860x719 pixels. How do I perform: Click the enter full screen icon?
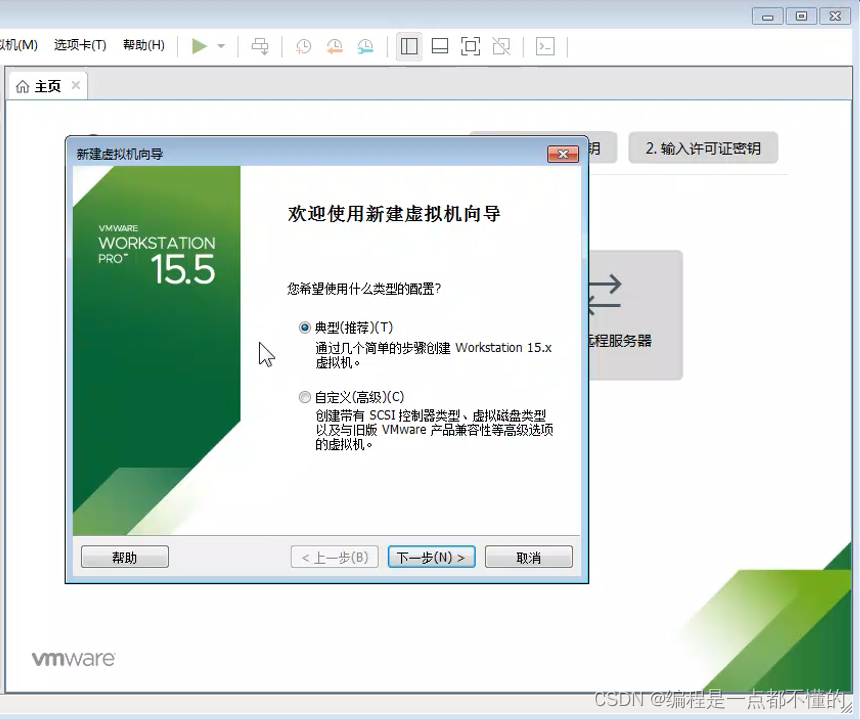[x=471, y=46]
